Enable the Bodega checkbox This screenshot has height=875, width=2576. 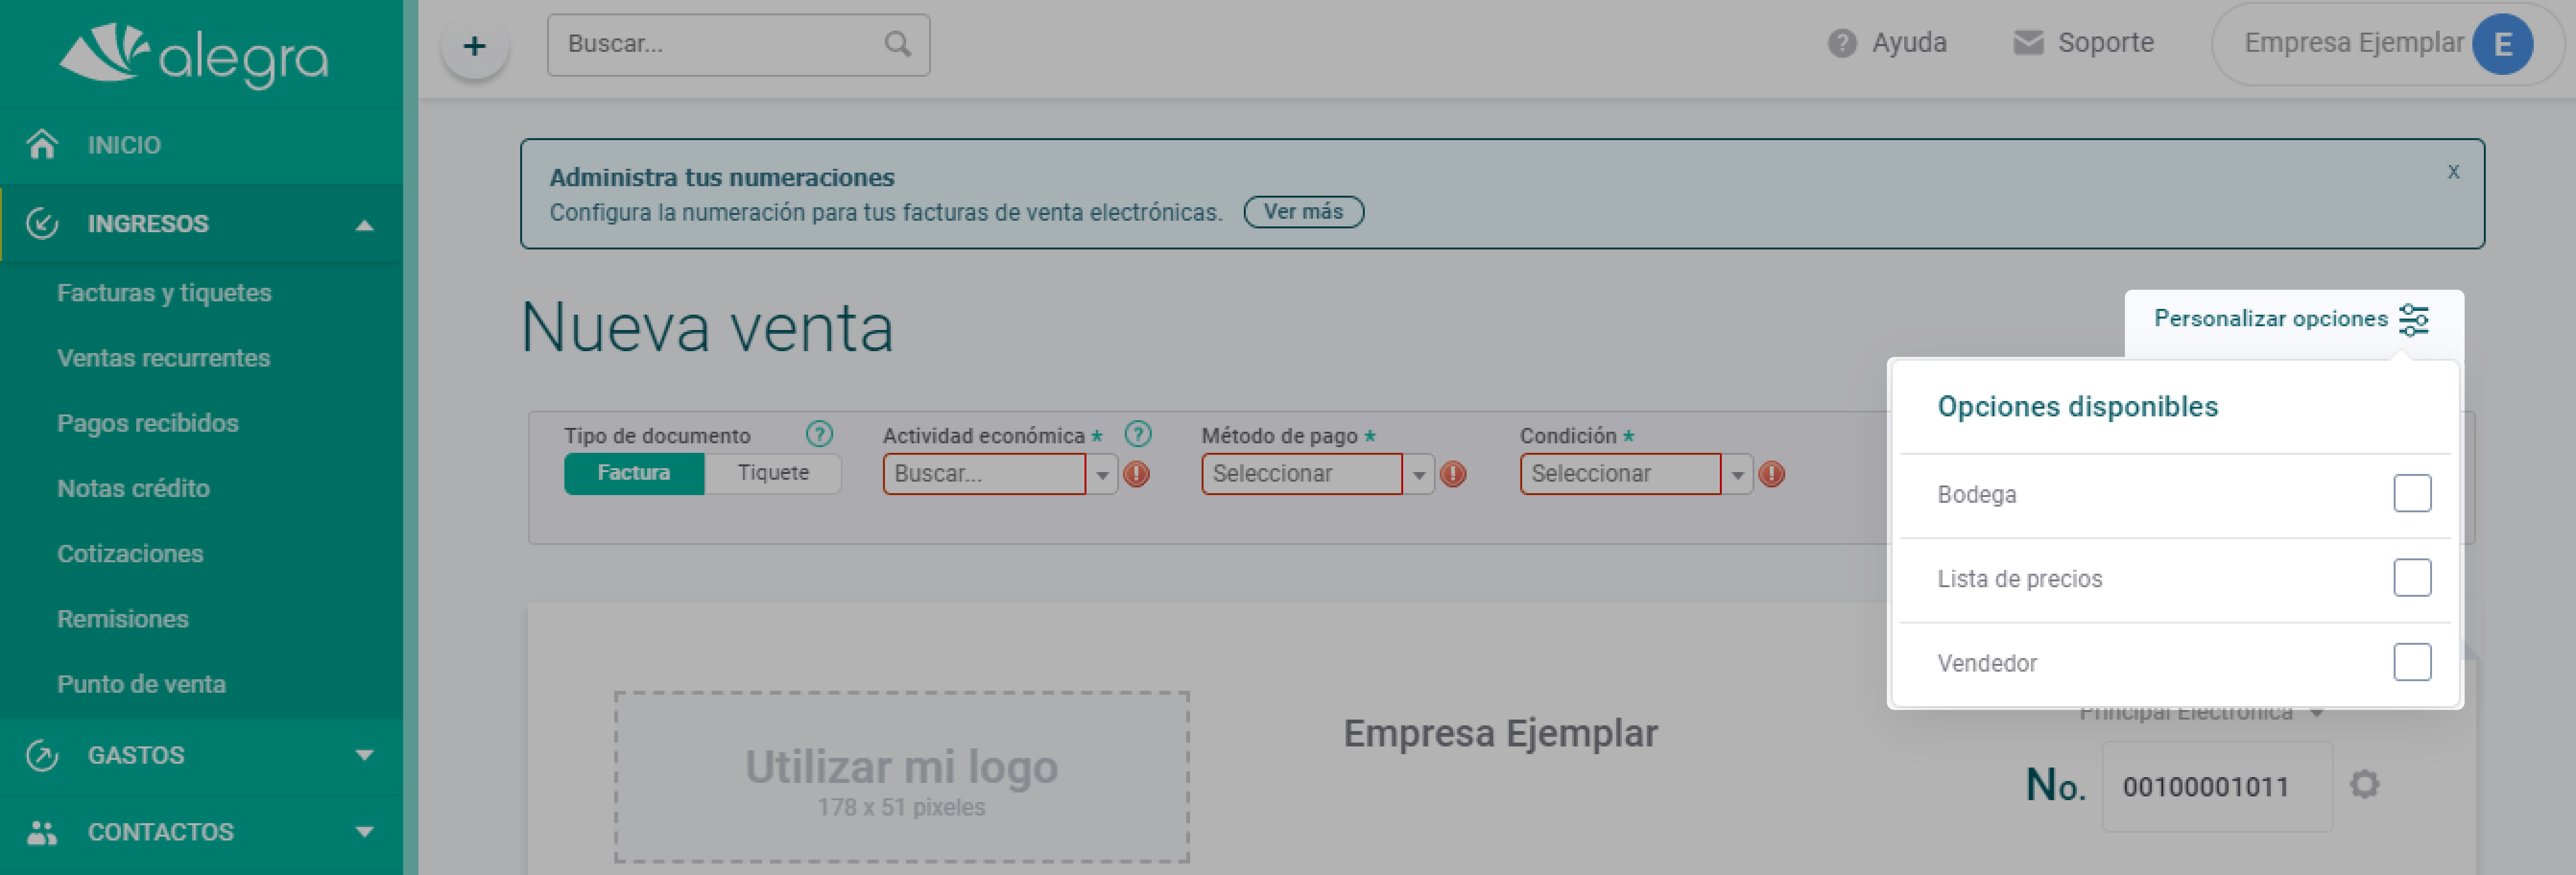pyautogui.click(x=2412, y=493)
